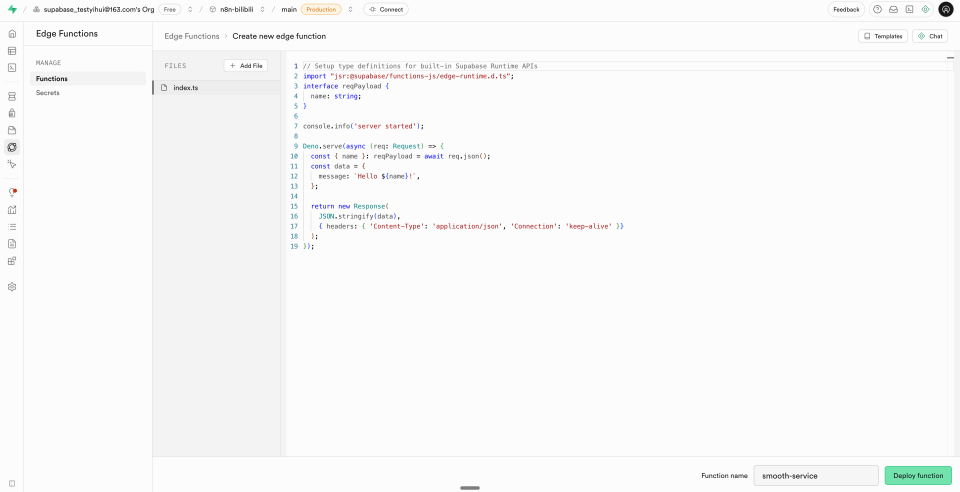Select Secrets in the Manage menu
The image size is (960, 492).
pos(48,93)
